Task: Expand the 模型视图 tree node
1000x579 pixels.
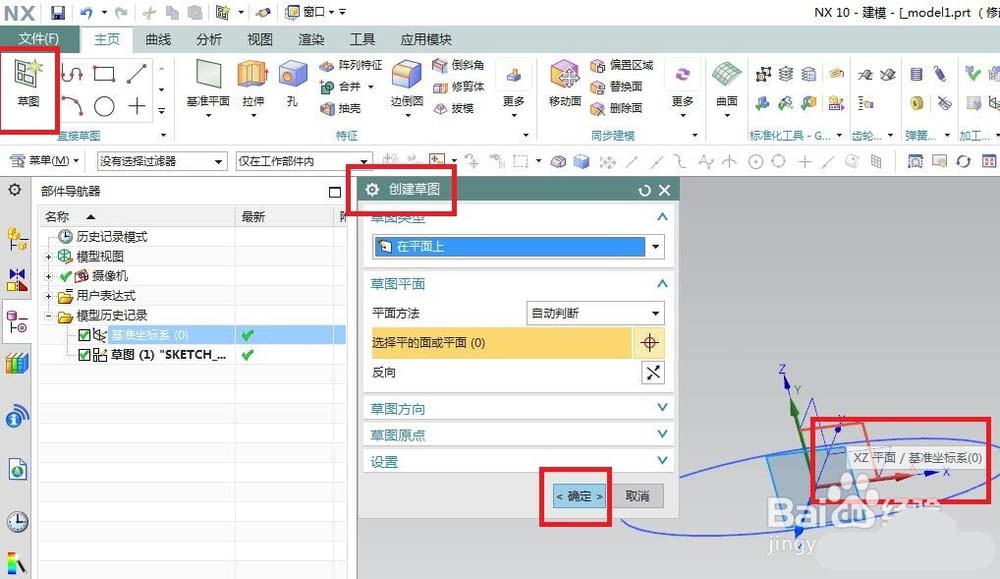Action: 48,256
